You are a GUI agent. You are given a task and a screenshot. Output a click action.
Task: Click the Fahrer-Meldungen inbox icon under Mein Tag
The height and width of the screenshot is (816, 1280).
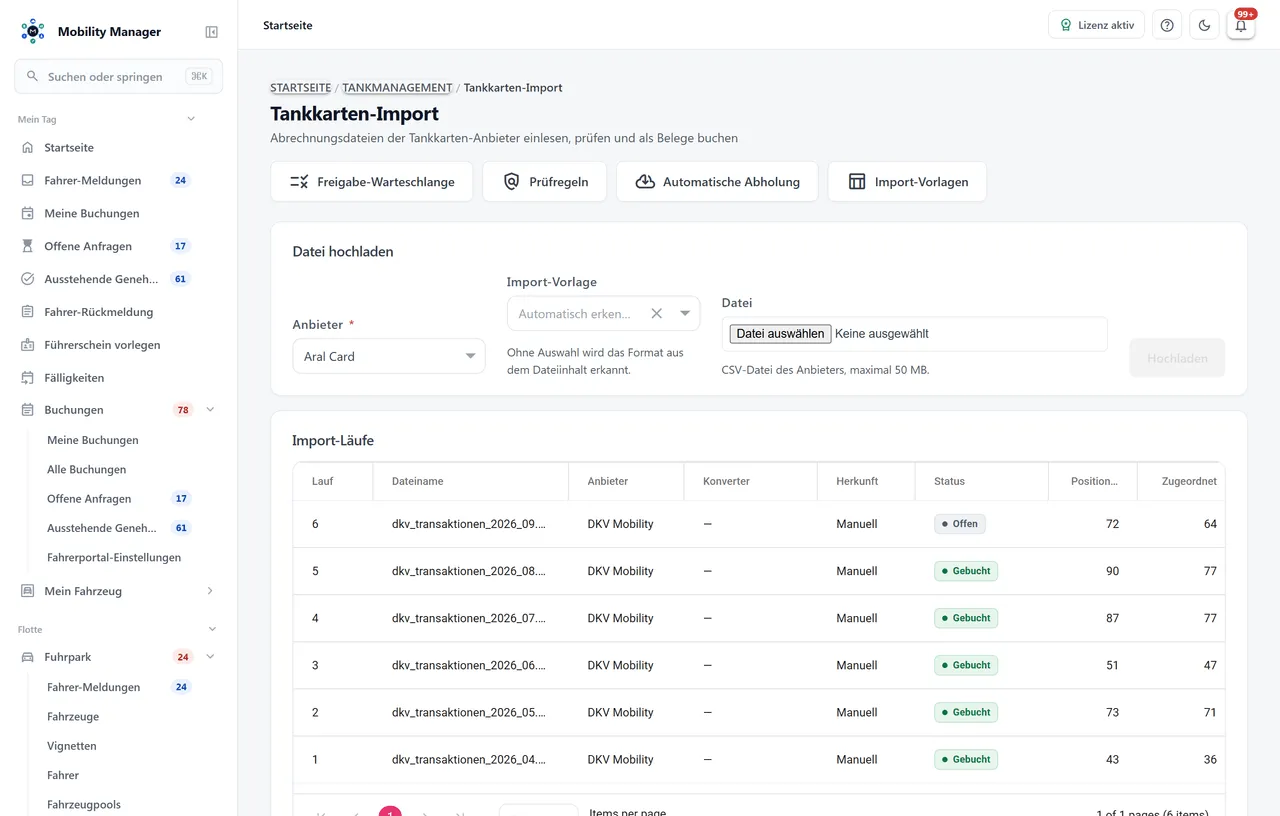click(x=27, y=181)
